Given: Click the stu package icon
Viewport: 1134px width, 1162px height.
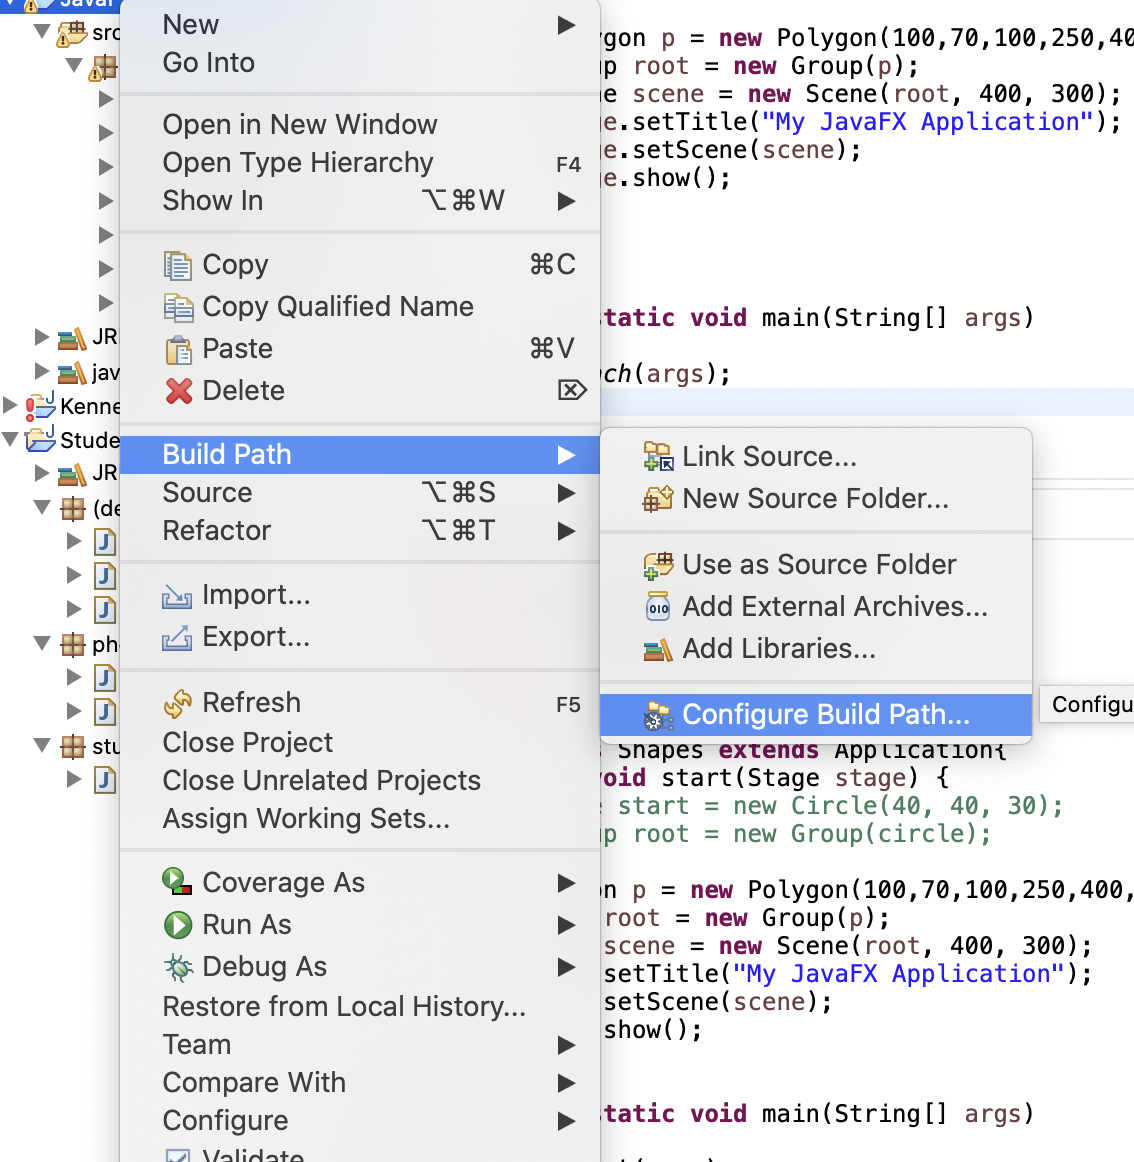Looking at the screenshot, I should (x=73, y=746).
